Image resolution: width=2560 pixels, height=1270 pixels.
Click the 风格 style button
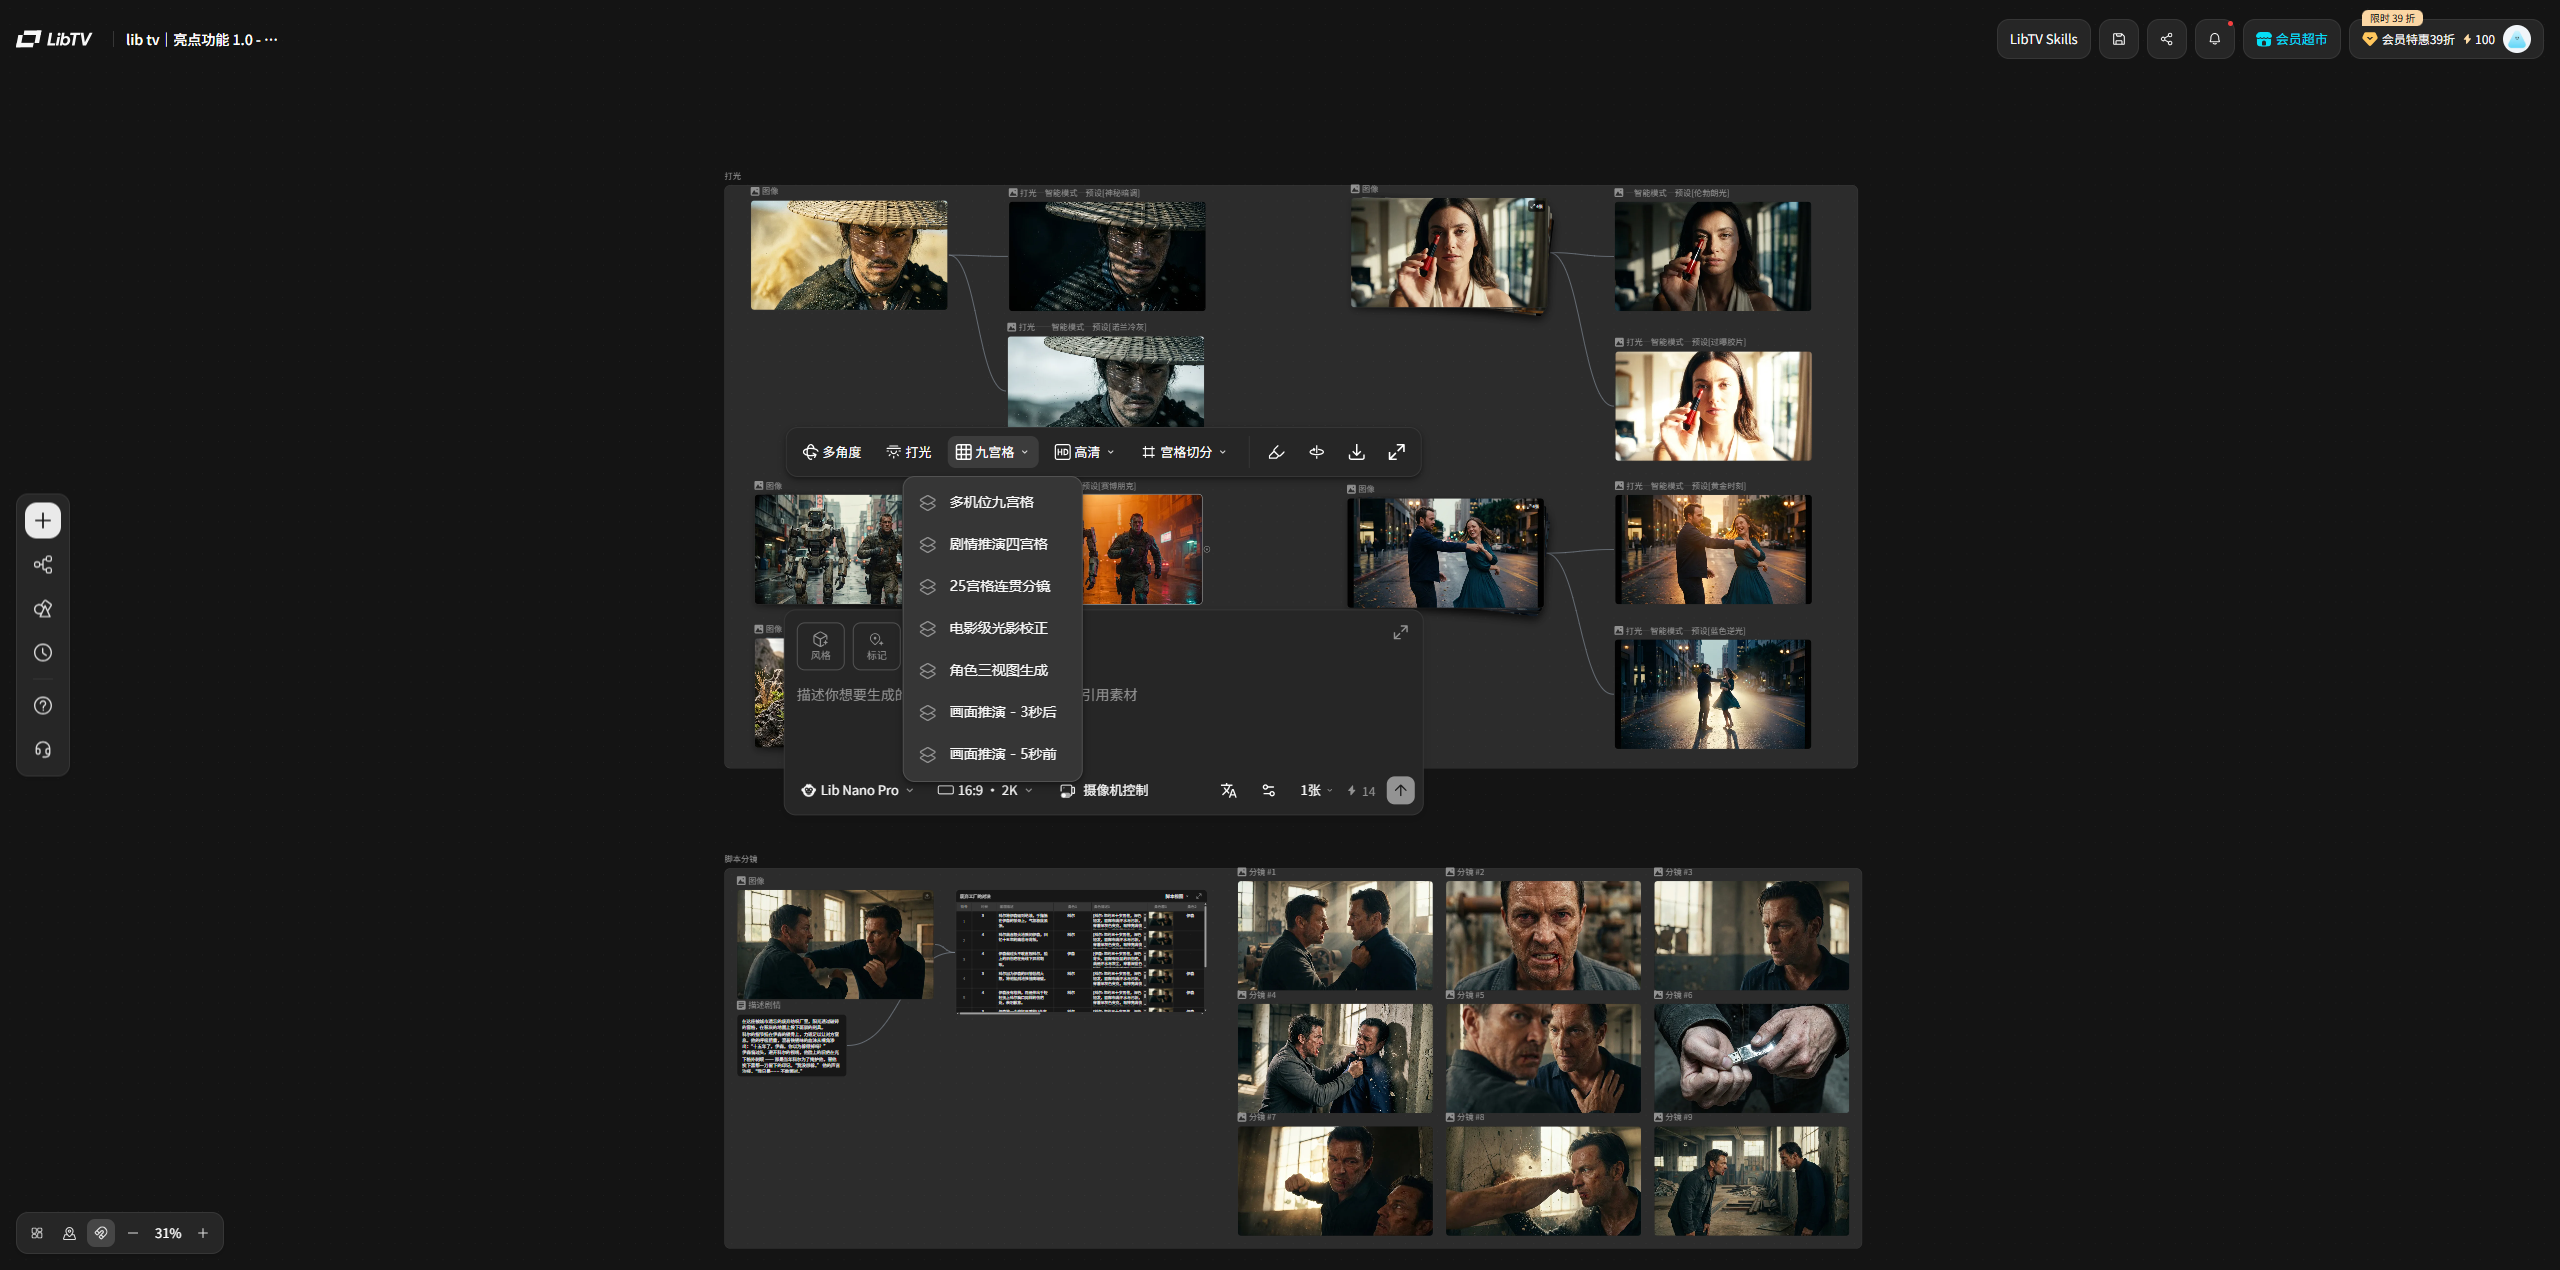point(820,646)
